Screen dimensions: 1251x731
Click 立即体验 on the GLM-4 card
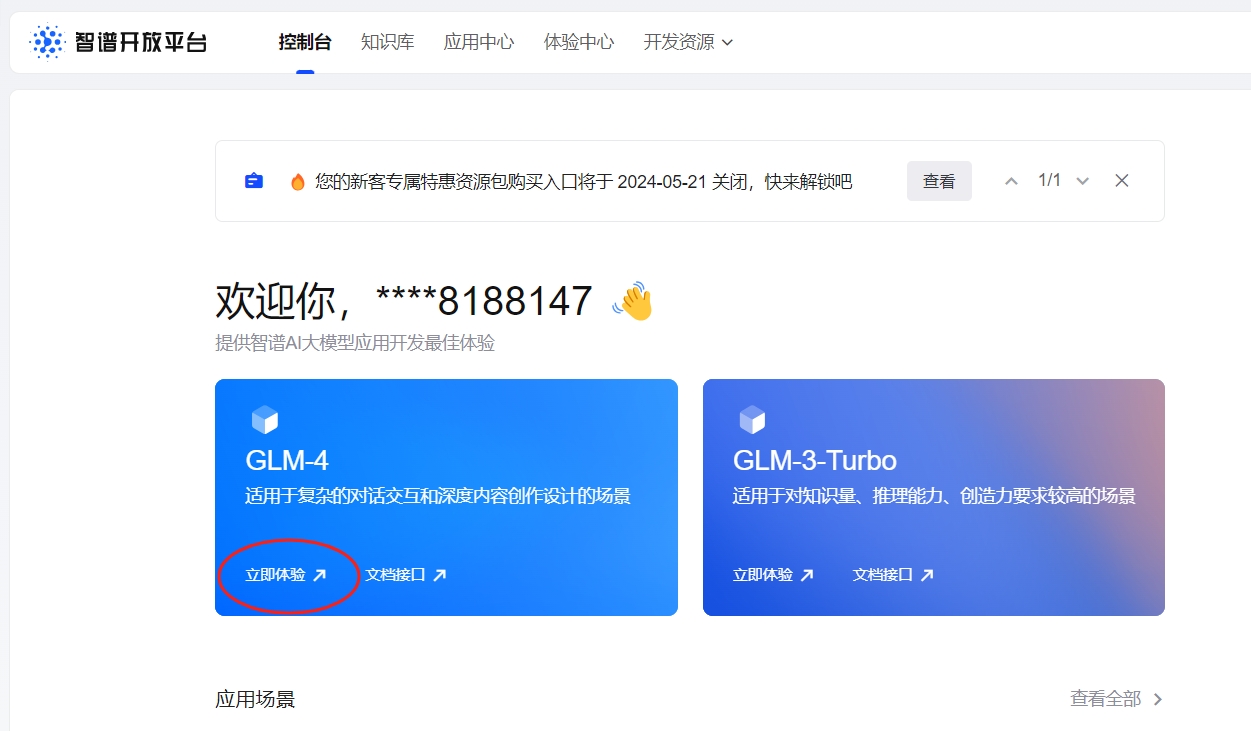coord(286,575)
